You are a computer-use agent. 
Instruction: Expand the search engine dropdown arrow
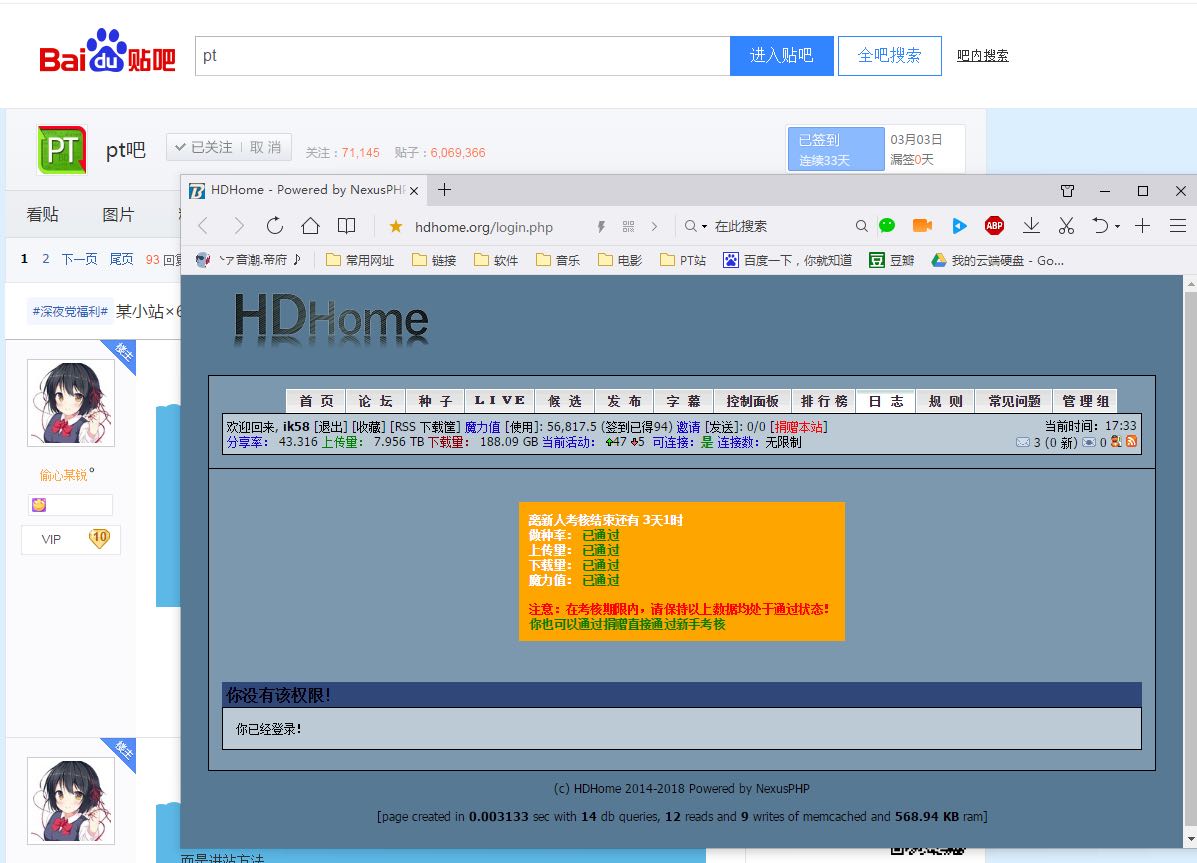705,226
